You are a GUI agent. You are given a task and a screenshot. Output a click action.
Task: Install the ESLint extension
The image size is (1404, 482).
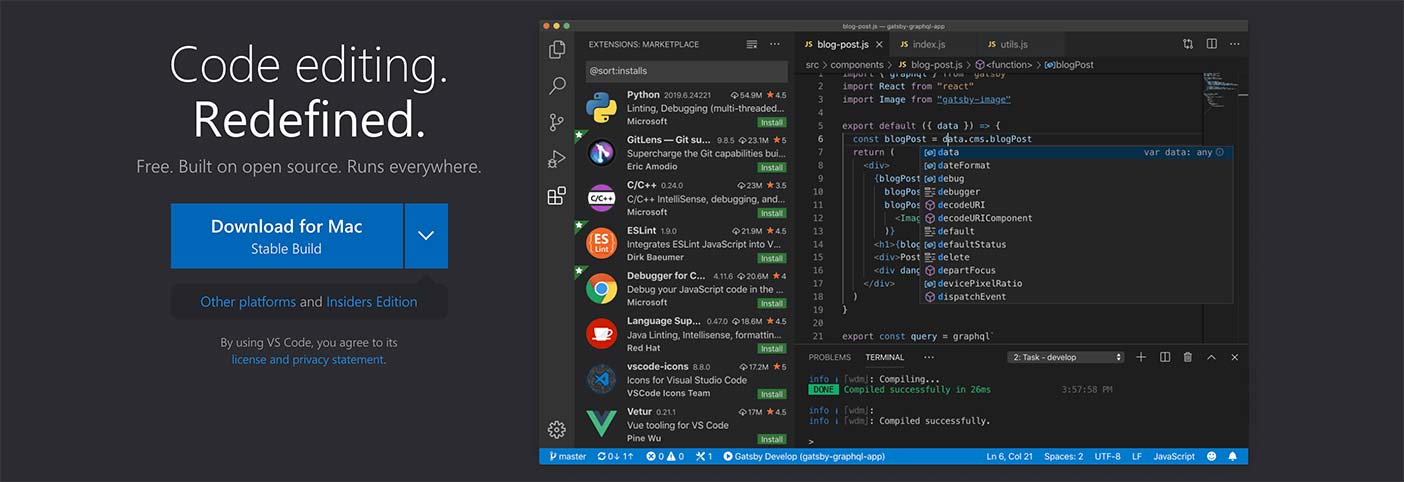[772, 258]
